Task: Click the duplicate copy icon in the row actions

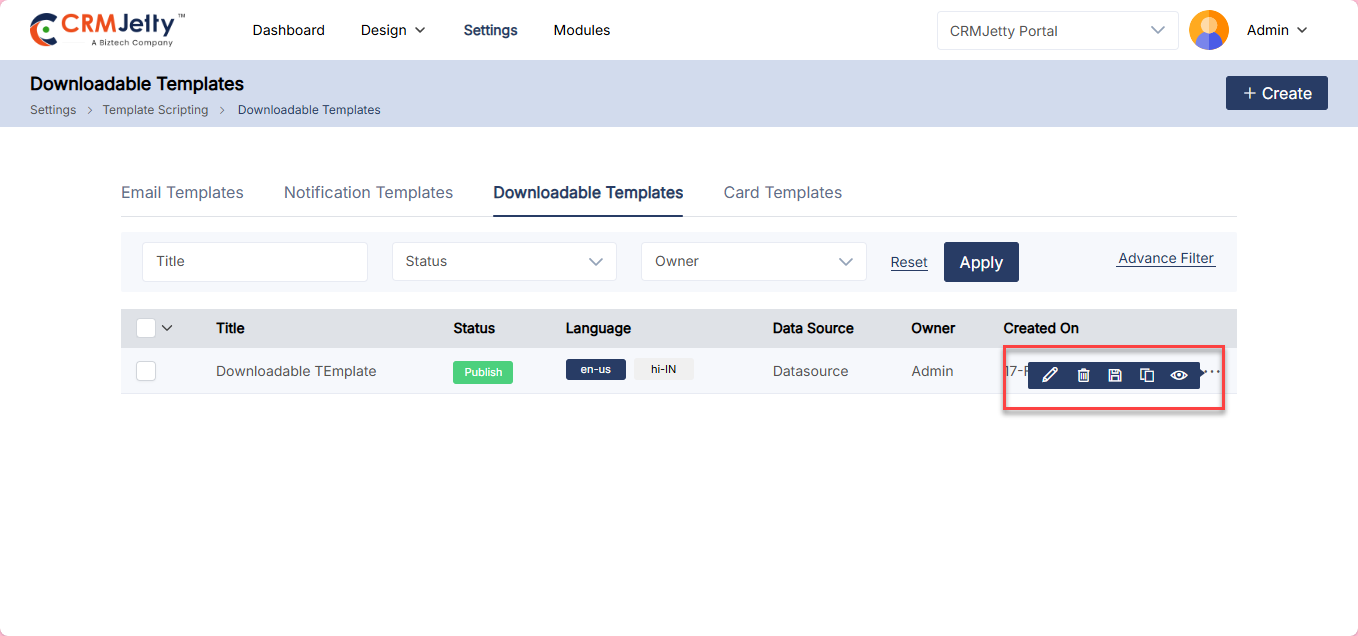Action: pyautogui.click(x=1147, y=375)
